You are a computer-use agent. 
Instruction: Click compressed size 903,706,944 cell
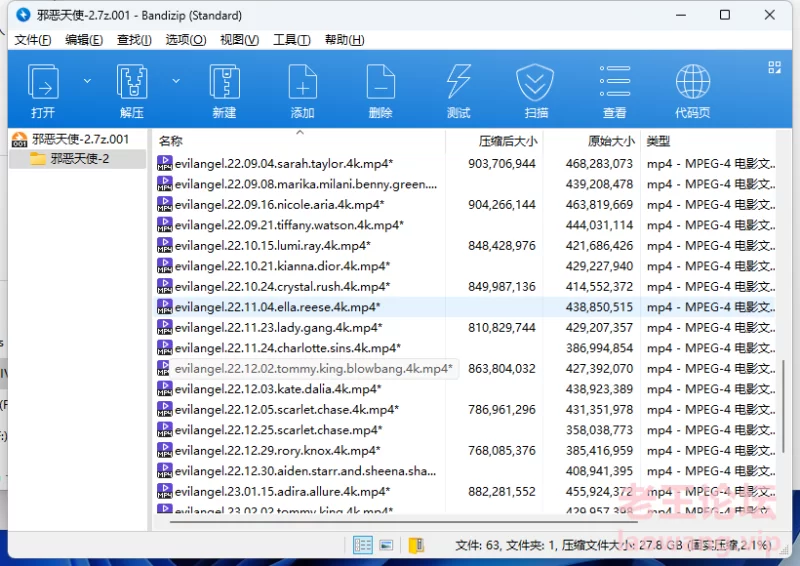tap(502, 163)
